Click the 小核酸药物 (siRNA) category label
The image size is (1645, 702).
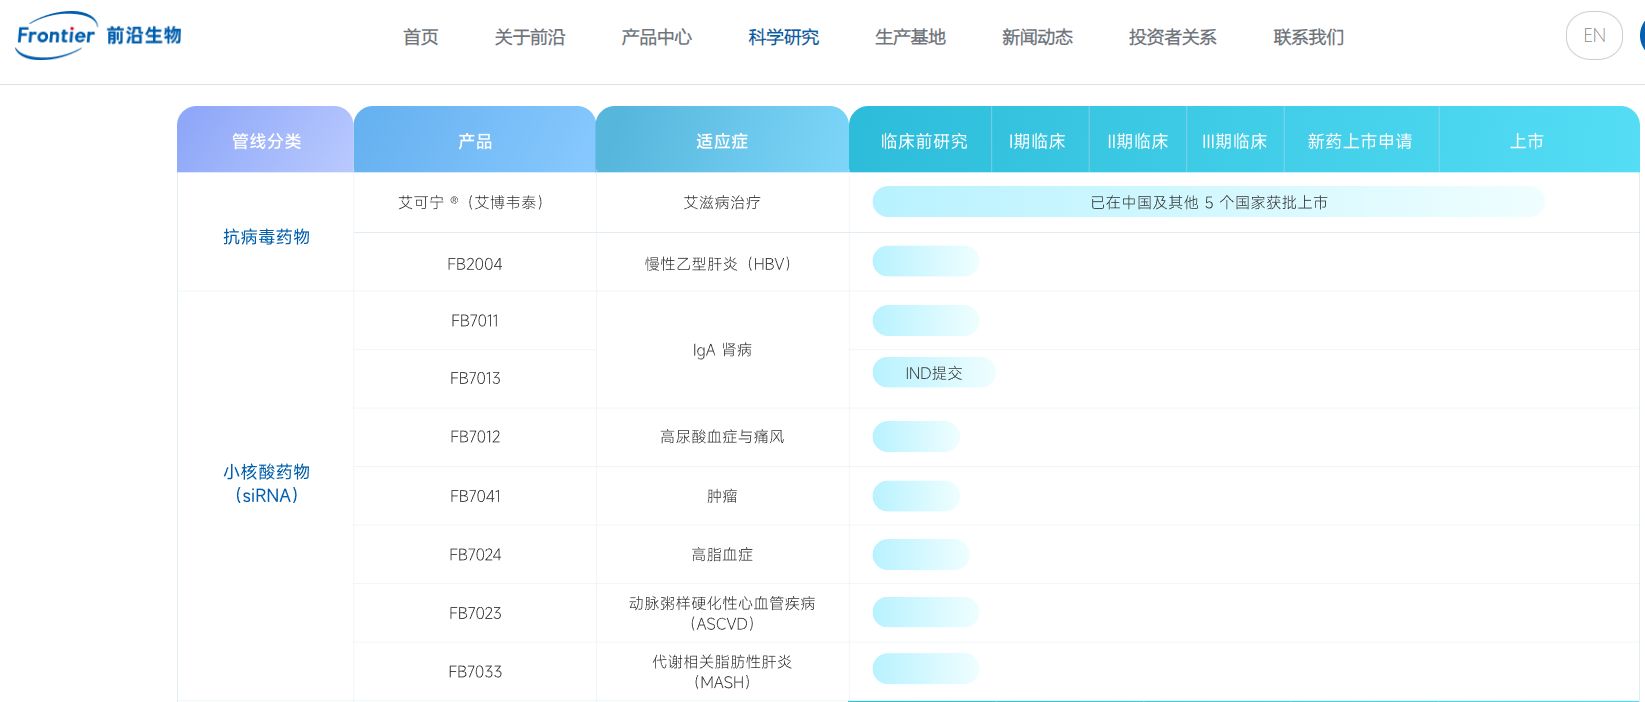pos(266,483)
